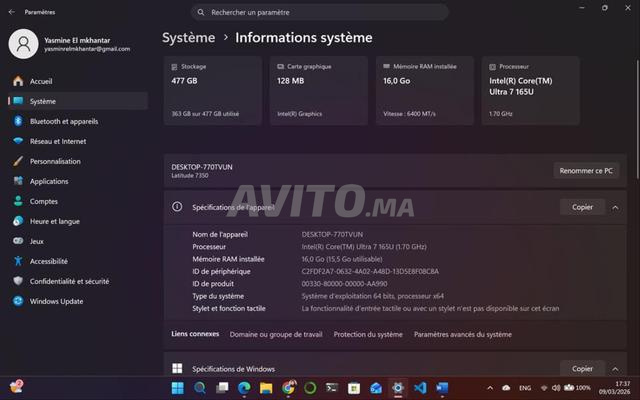Copy the device specifications with Copier

582,207
